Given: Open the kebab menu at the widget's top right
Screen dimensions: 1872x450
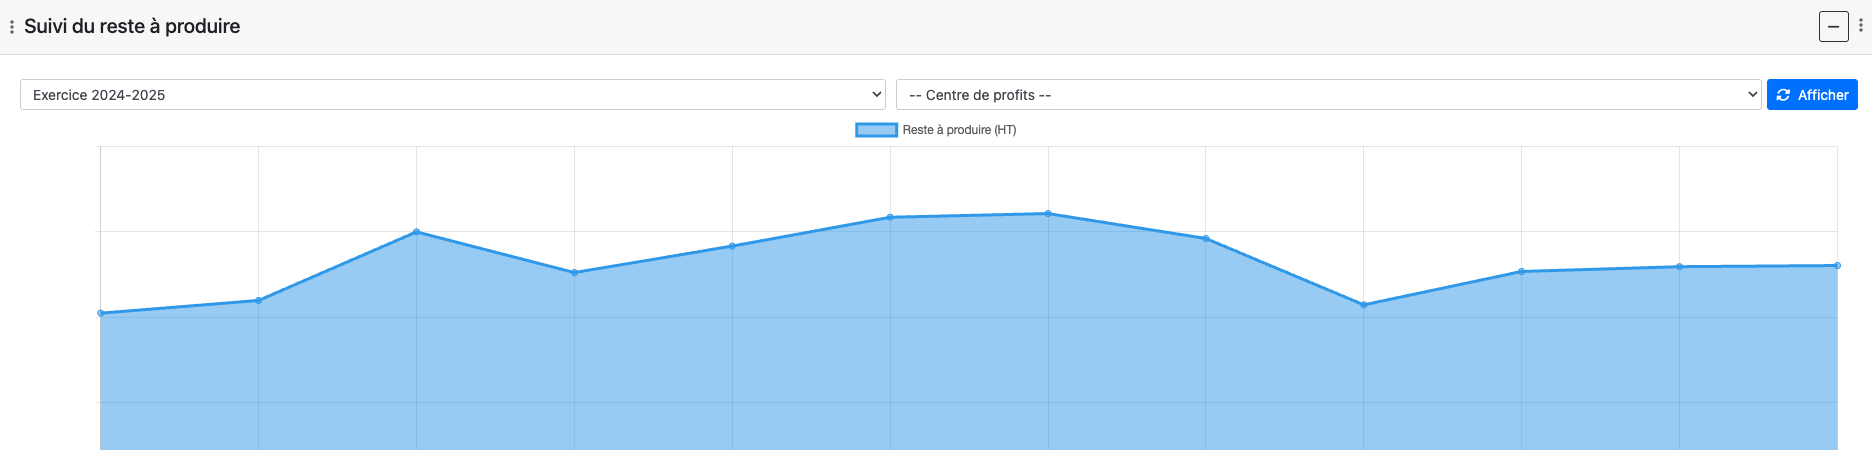Looking at the screenshot, I should tap(1860, 26).
